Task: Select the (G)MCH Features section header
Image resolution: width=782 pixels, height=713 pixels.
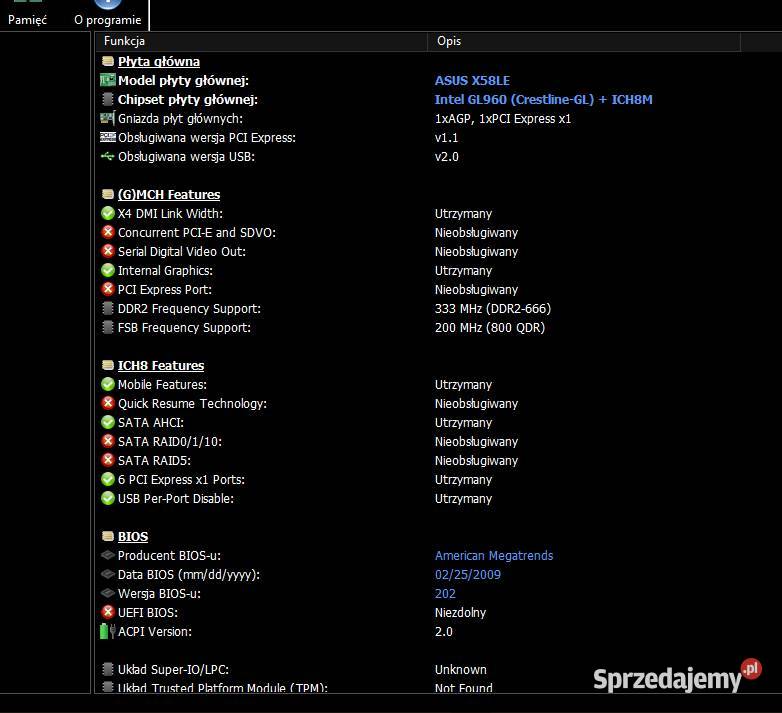Action: (x=169, y=194)
